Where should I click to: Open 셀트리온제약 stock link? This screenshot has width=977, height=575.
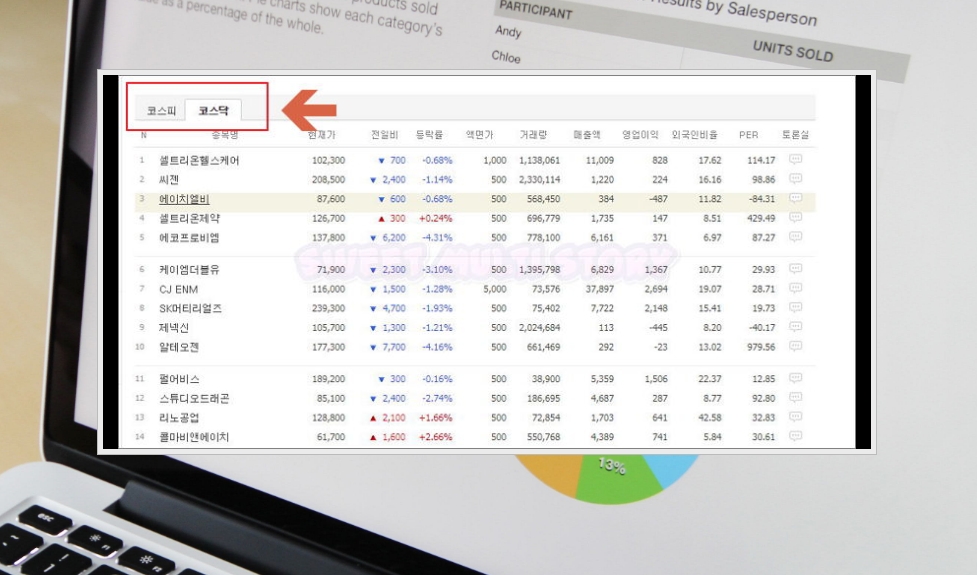coord(189,218)
